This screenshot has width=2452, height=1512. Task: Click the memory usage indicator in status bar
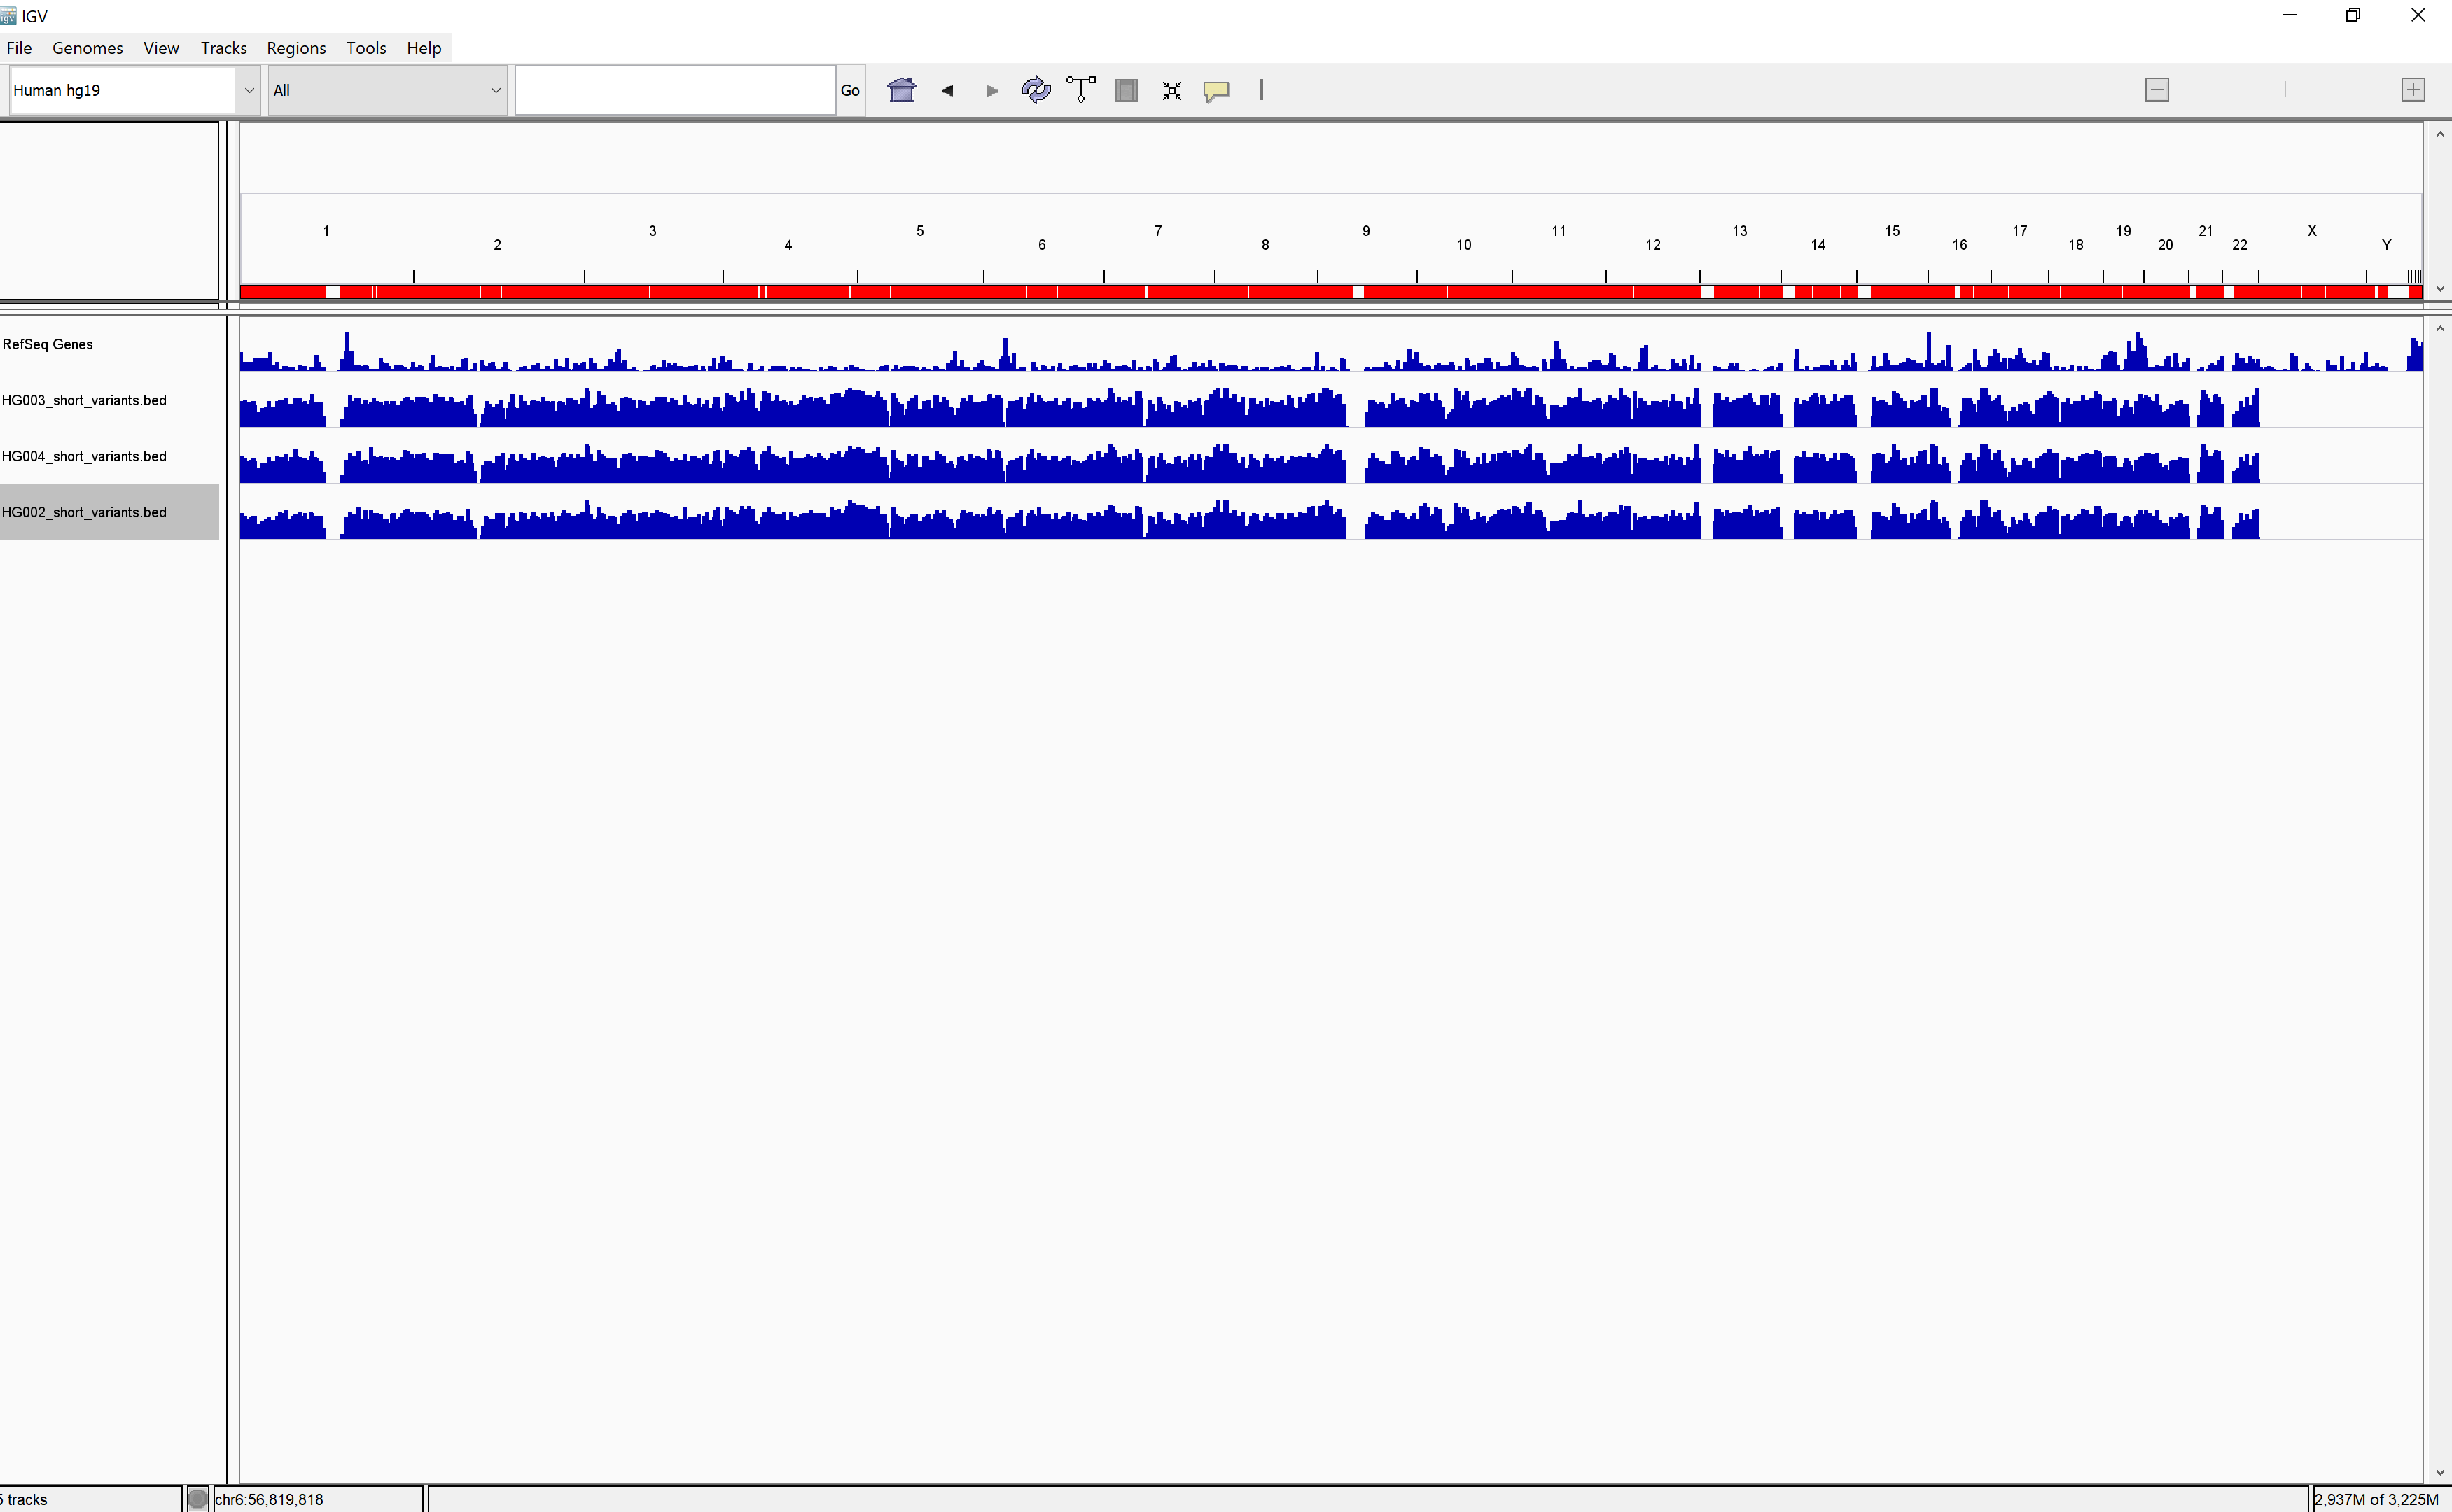pyautogui.click(x=2375, y=1499)
